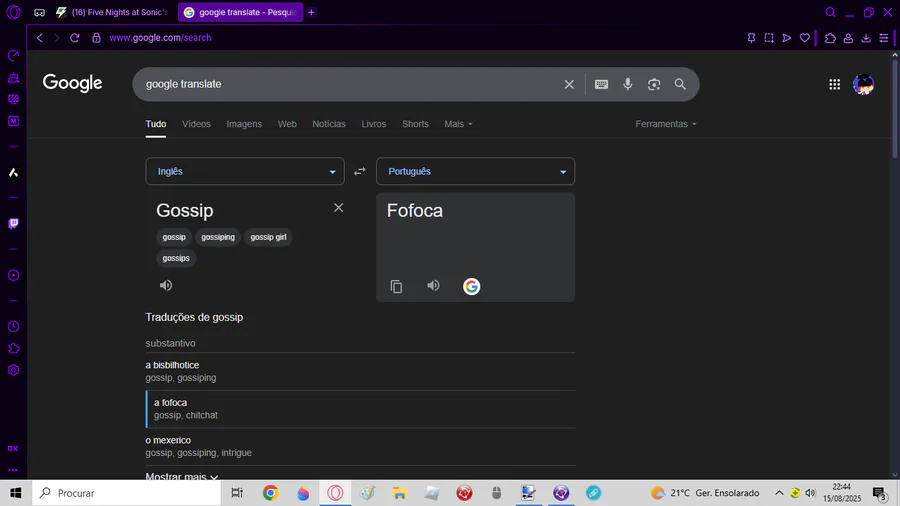The height and width of the screenshot is (506, 900).
Task: Switch to the Livros results tab
Action: pyautogui.click(x=374, y=124)
